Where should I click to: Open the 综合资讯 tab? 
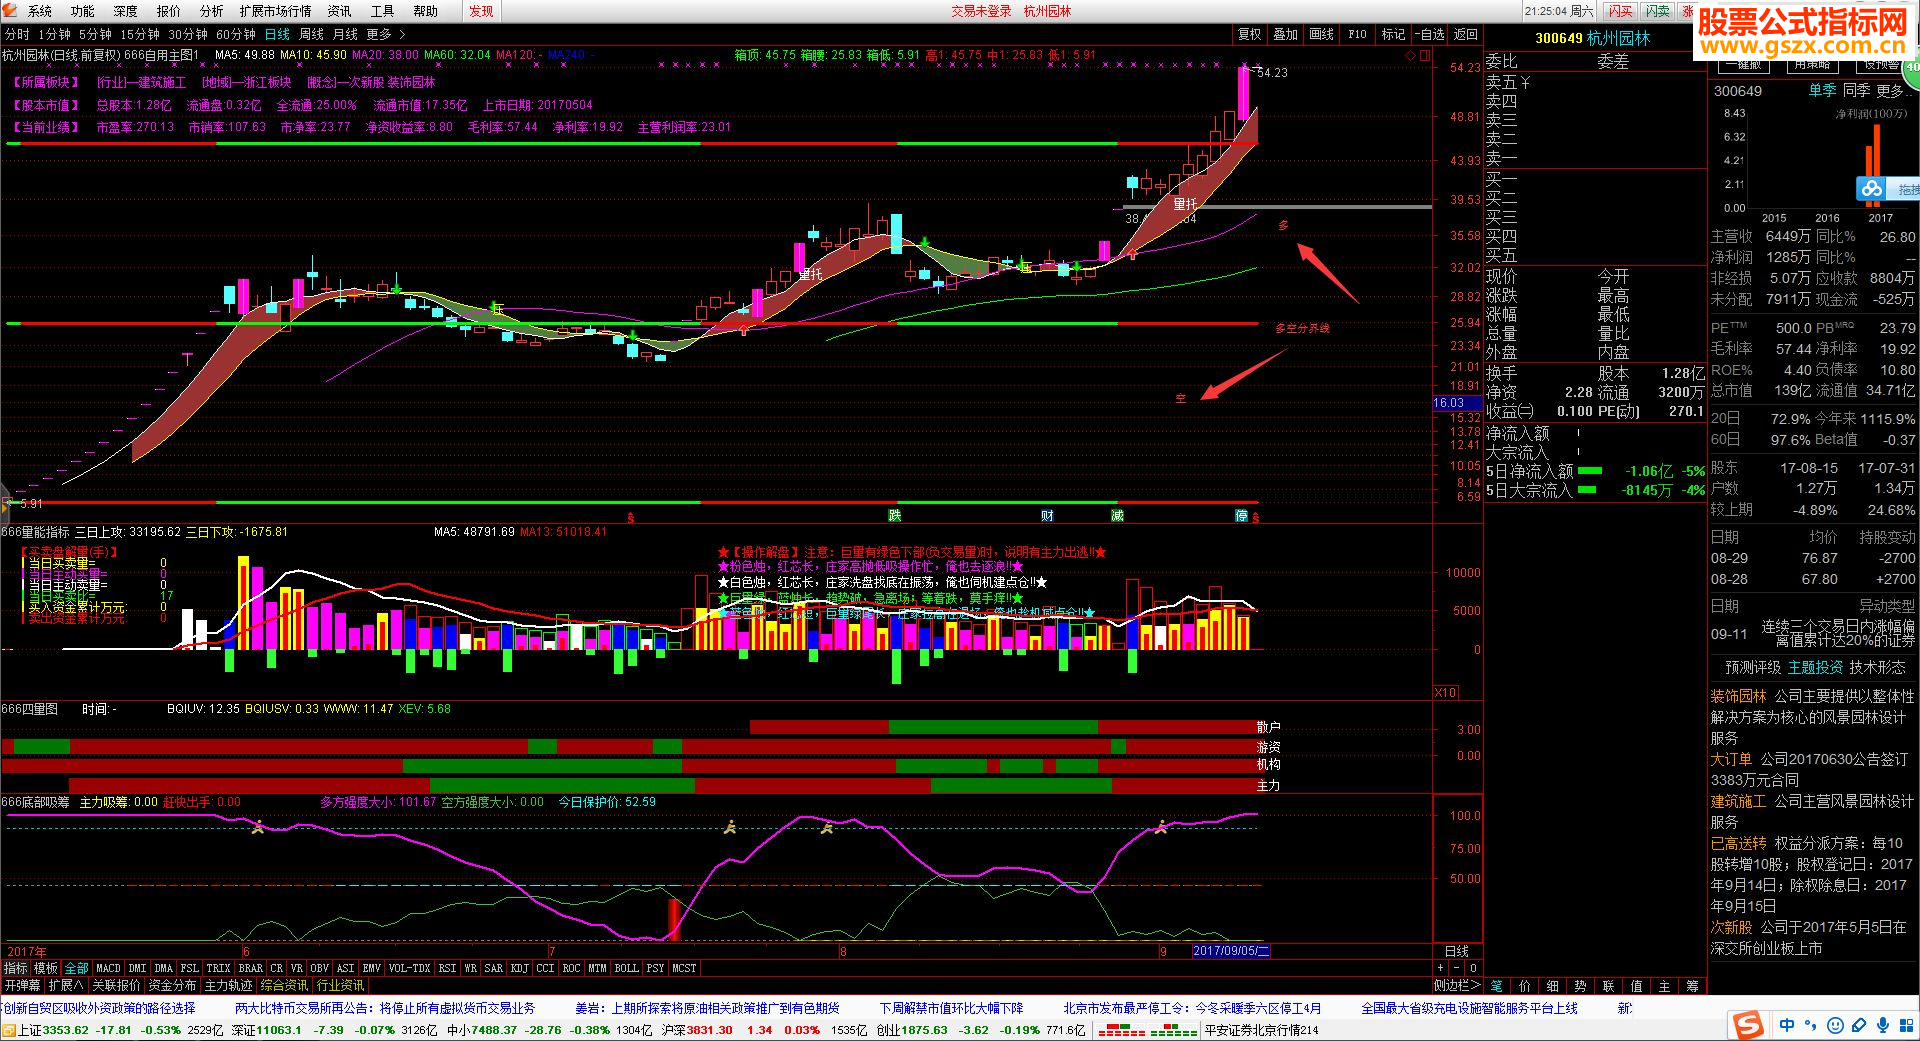285,985
